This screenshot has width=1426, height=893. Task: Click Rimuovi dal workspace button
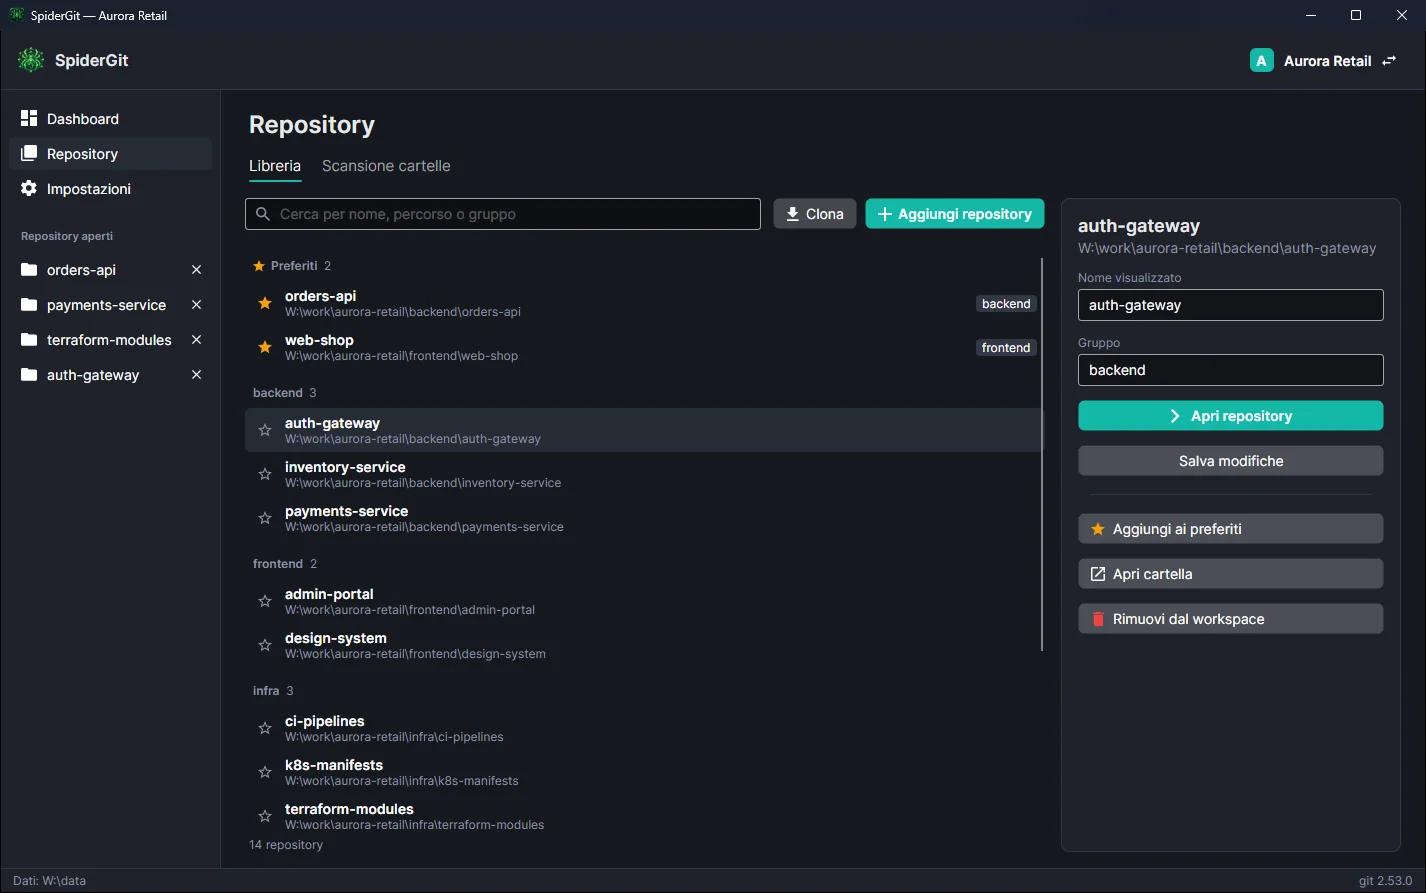point(1231,619)
